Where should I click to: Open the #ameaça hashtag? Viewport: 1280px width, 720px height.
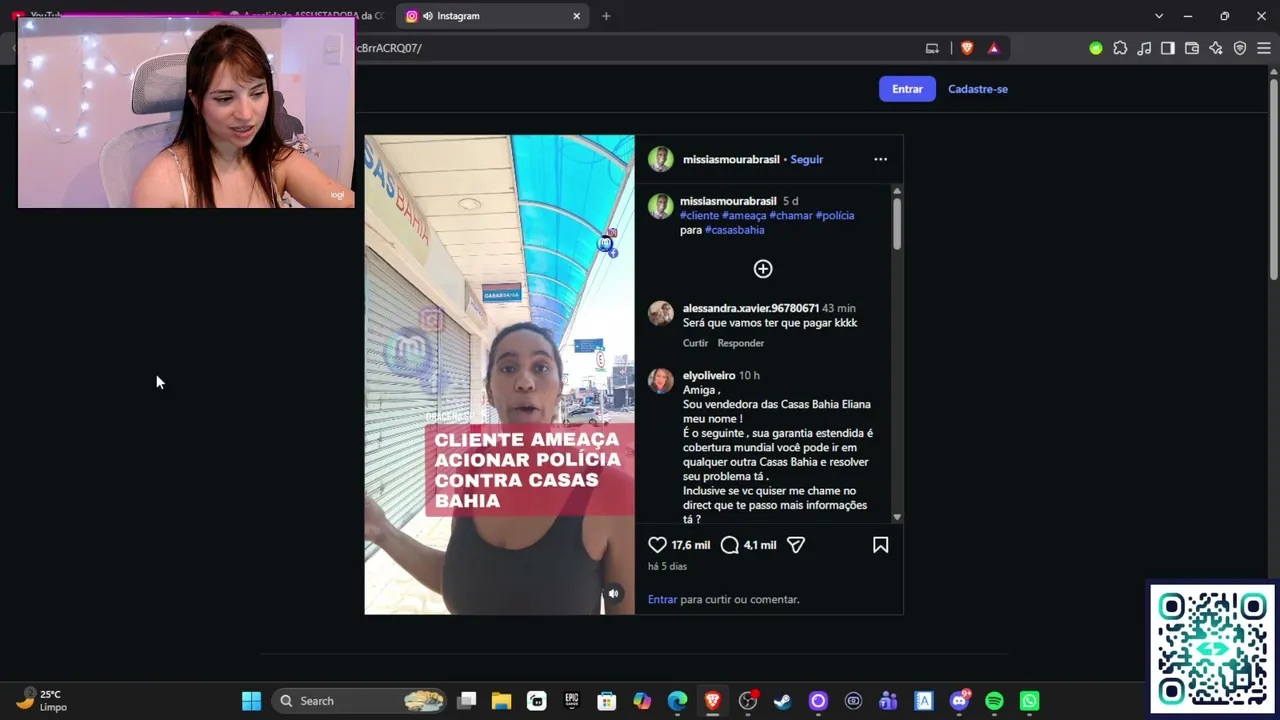(x=744, y=215)
